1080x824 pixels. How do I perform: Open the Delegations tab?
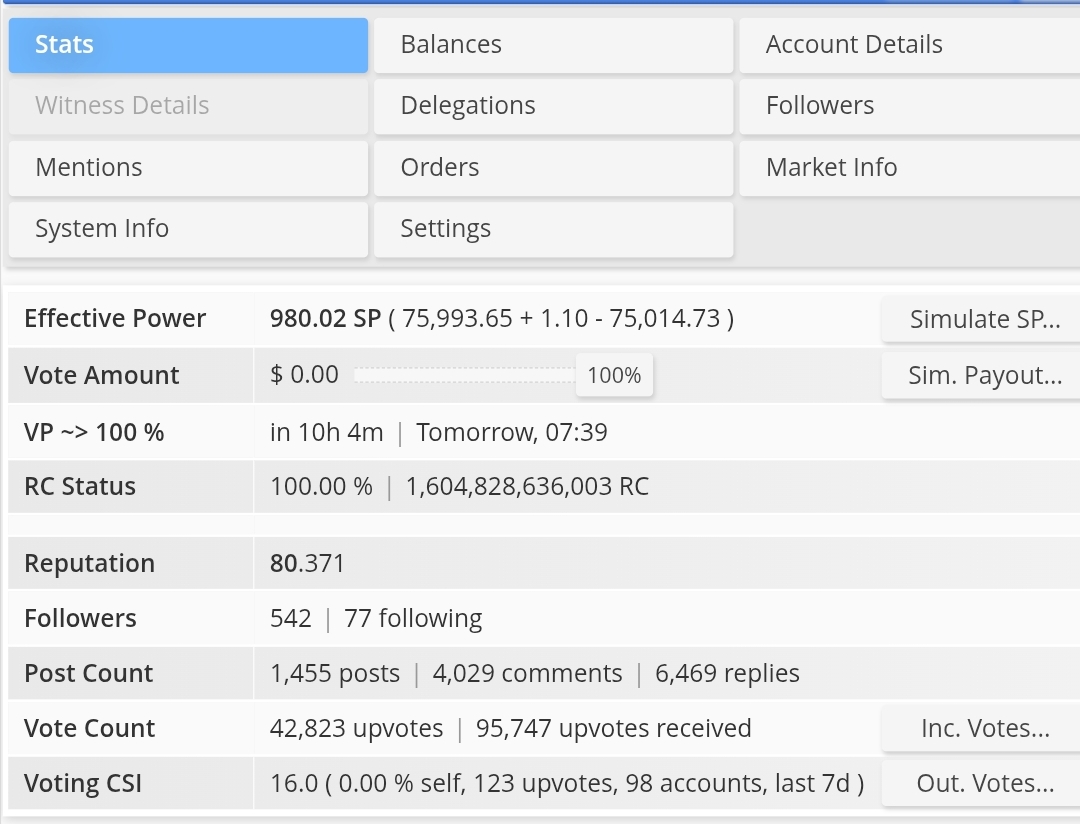click(x=553, y=106)
